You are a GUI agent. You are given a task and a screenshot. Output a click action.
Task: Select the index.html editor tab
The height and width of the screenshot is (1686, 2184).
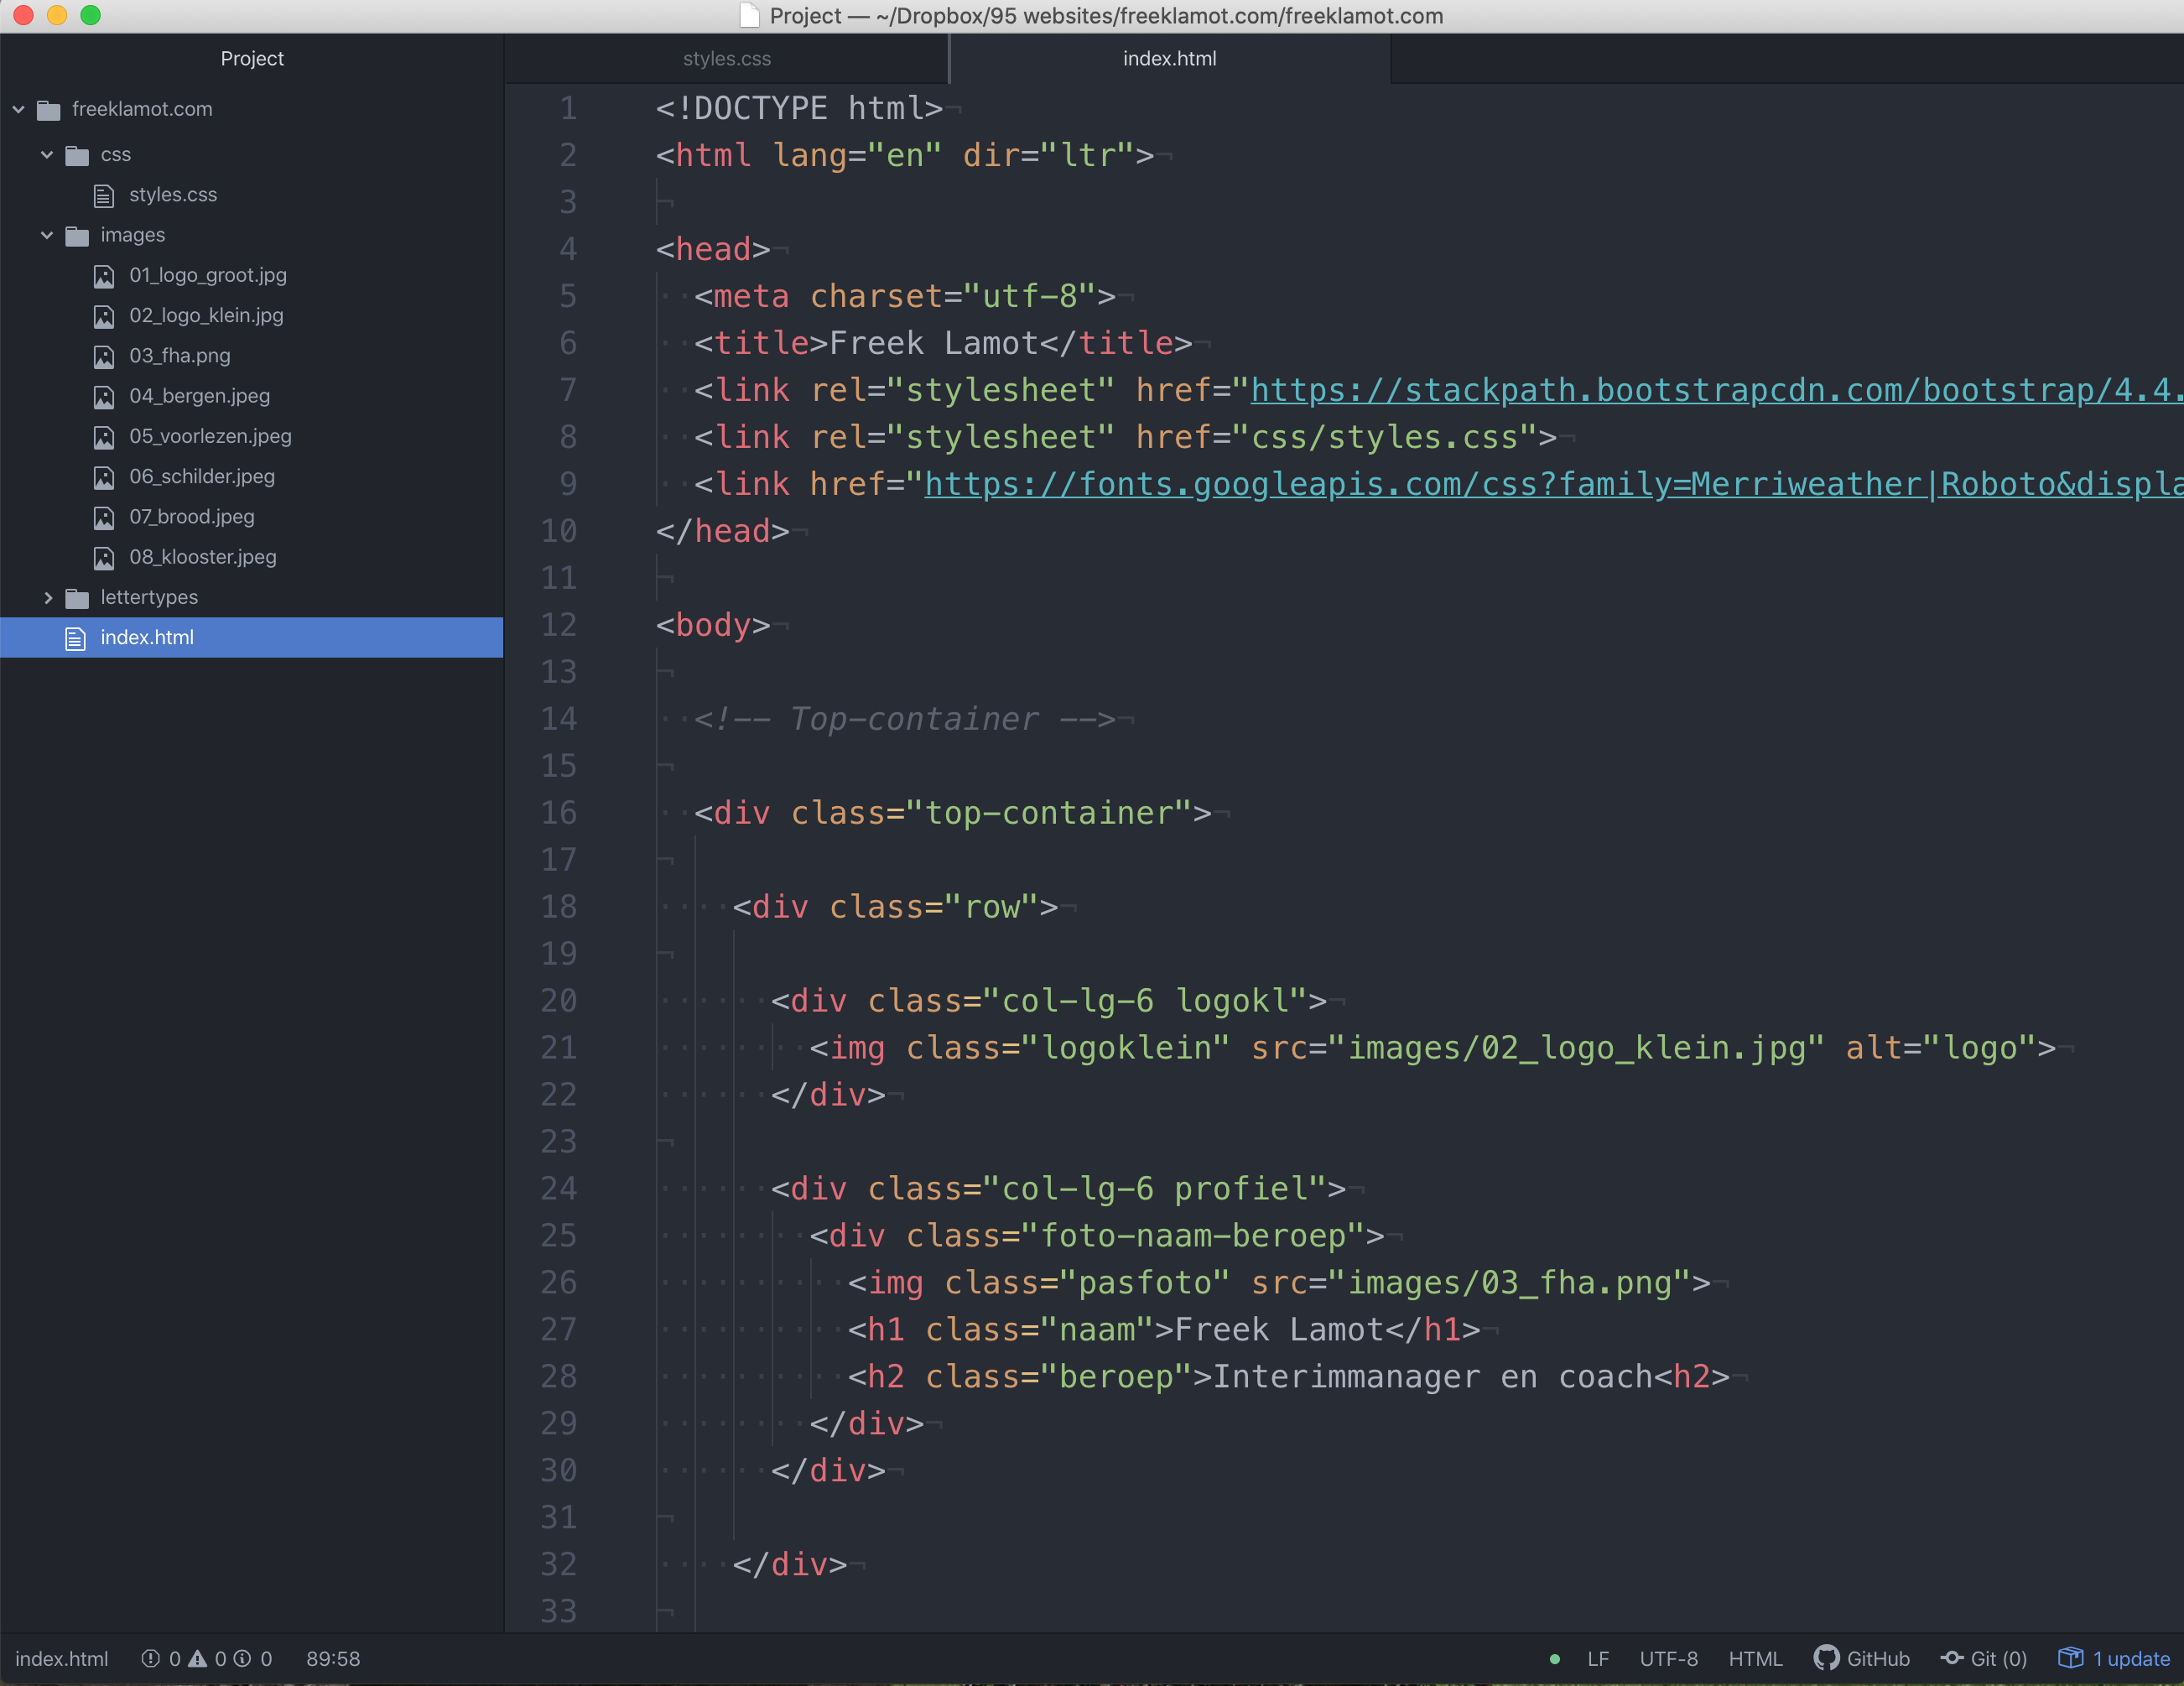1168,58
